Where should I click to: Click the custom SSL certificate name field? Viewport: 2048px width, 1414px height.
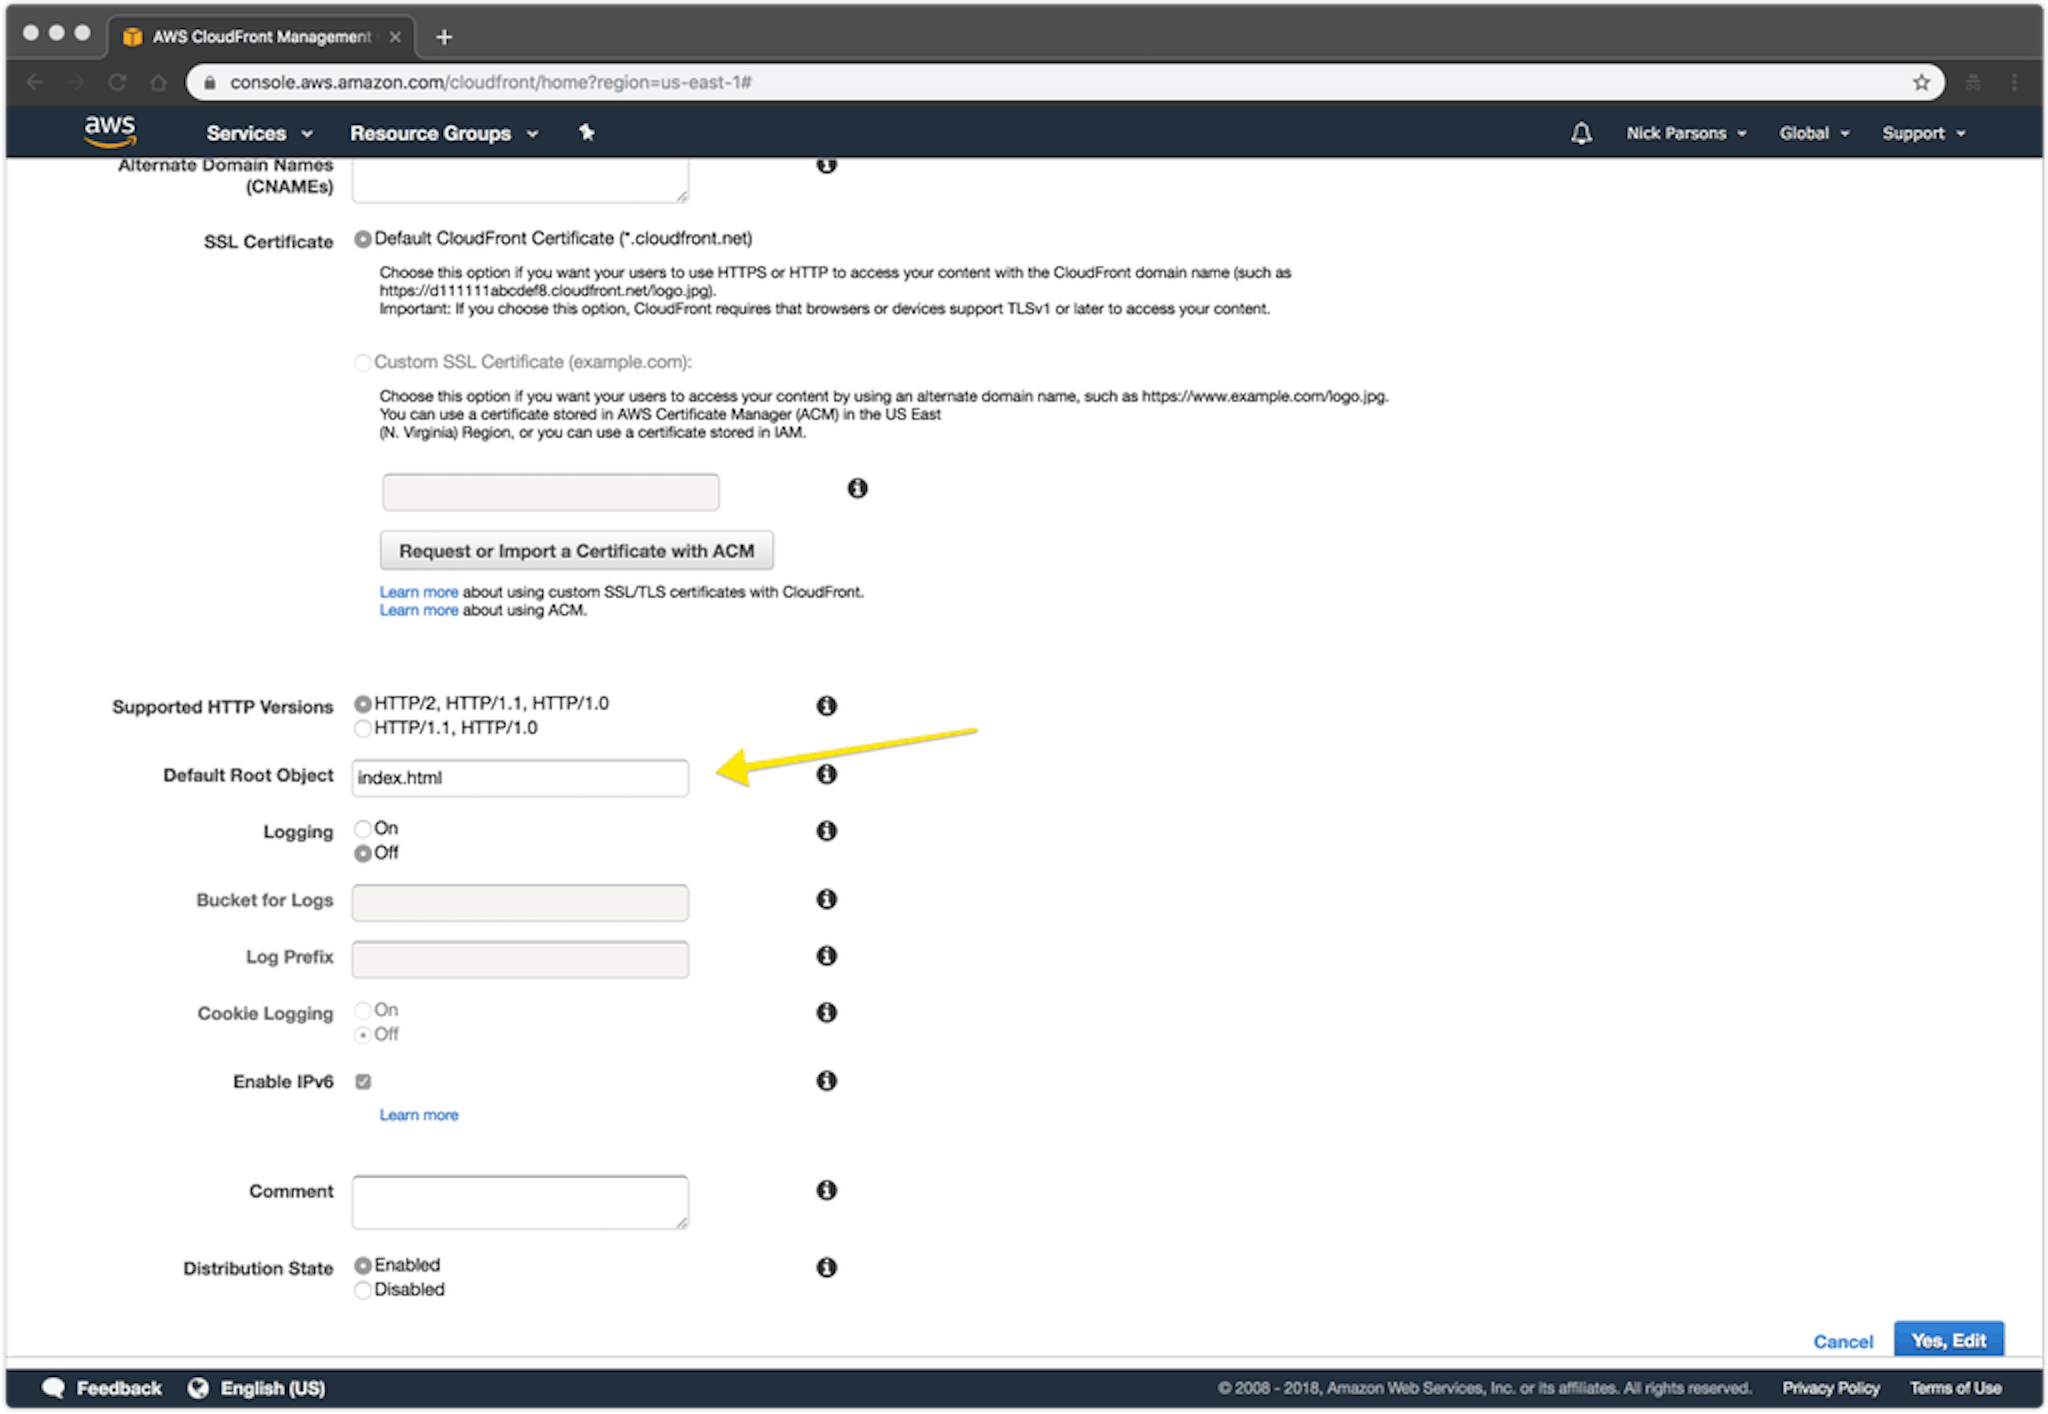(x=550, y=492)
